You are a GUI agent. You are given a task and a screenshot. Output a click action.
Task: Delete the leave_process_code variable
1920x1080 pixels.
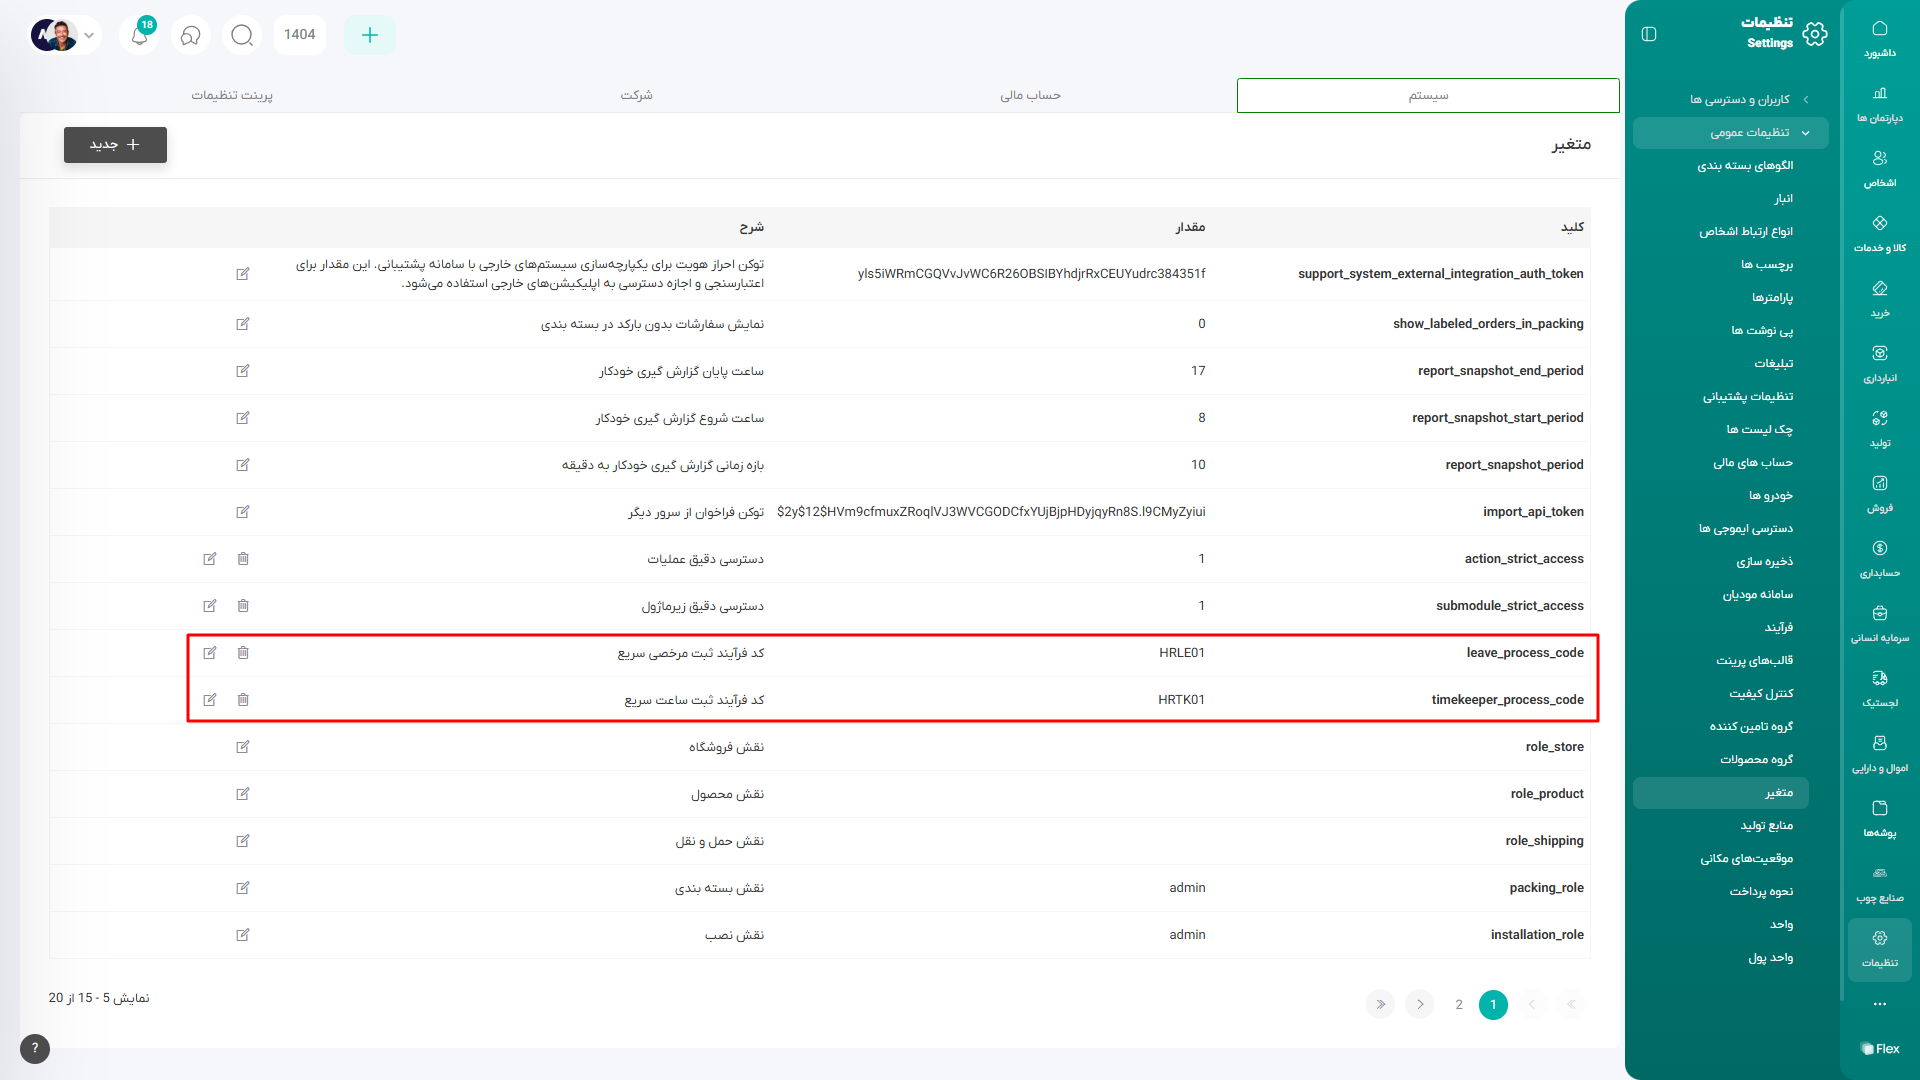[x=243, y=653]
